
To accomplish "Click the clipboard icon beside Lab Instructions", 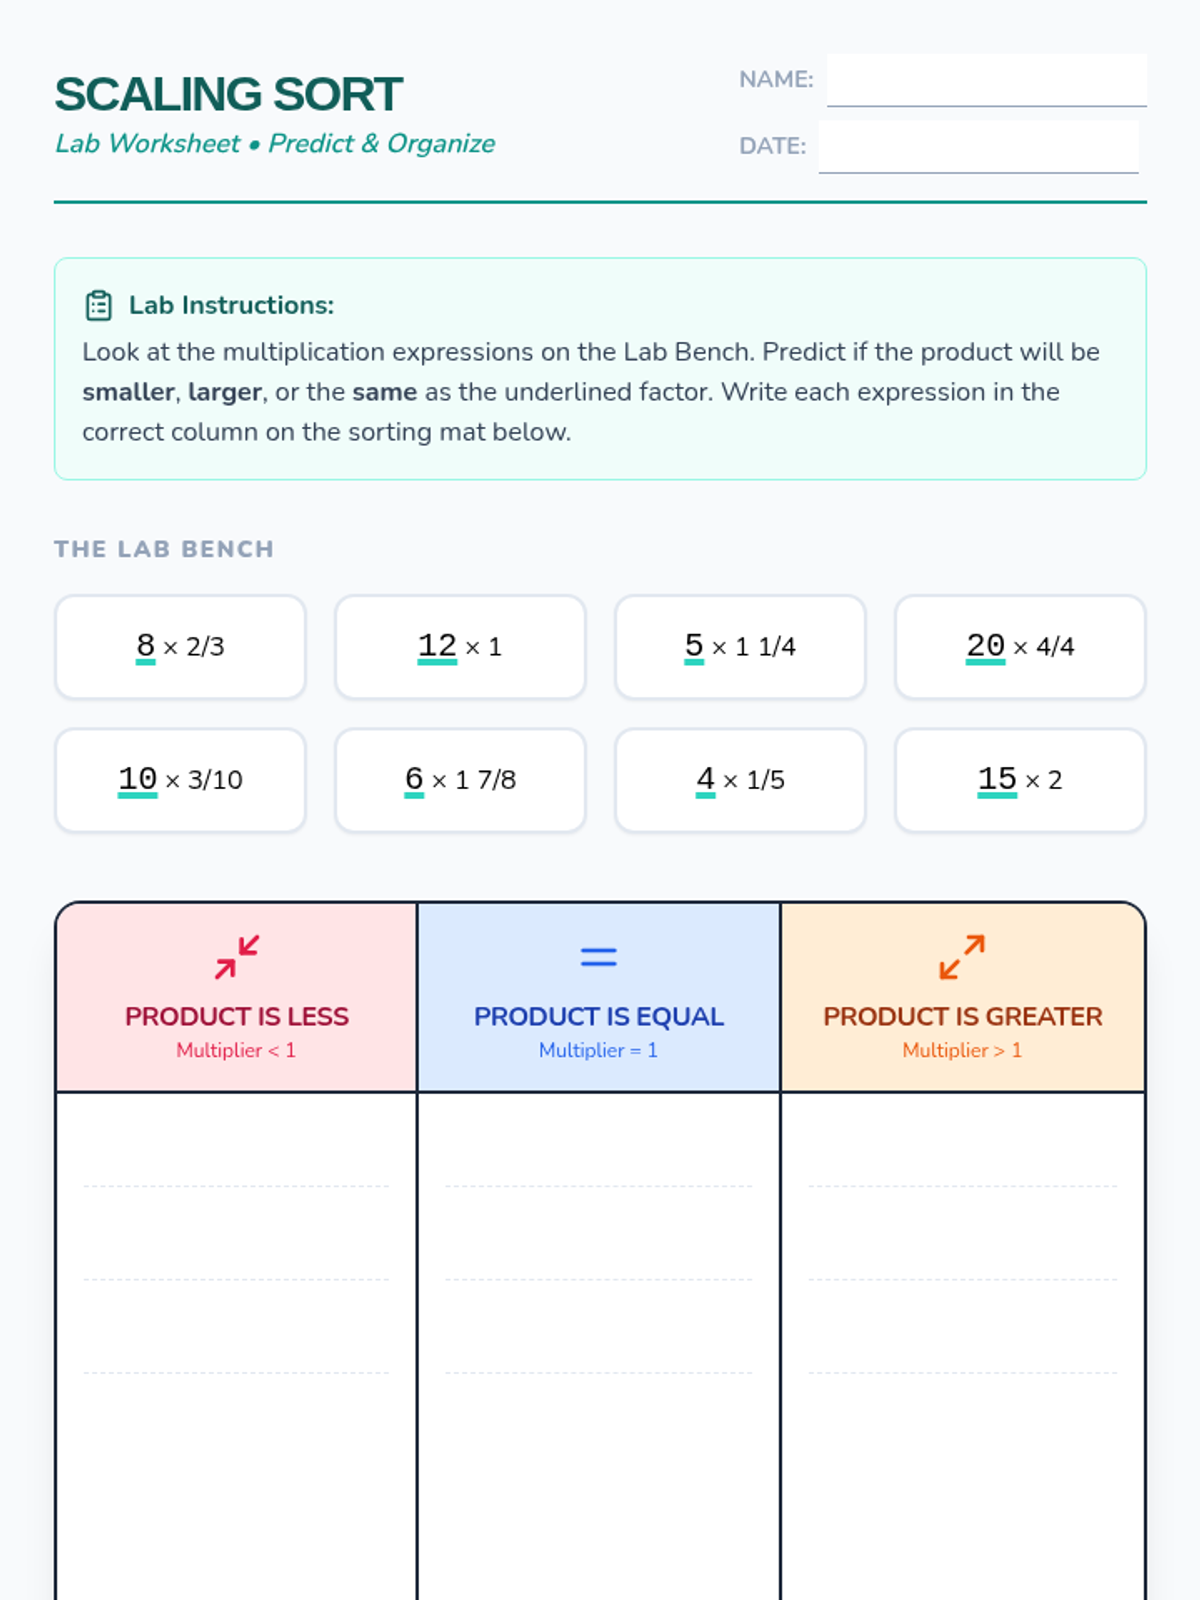I will click(98, 305).
